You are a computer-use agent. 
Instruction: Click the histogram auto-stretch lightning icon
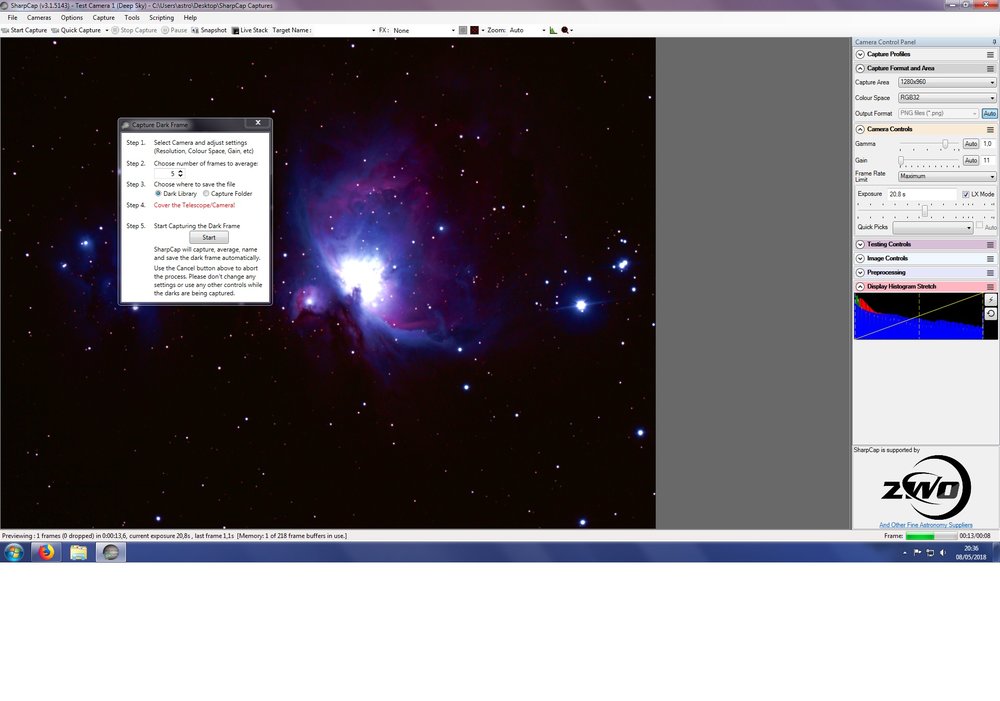[x=991, y=300]
